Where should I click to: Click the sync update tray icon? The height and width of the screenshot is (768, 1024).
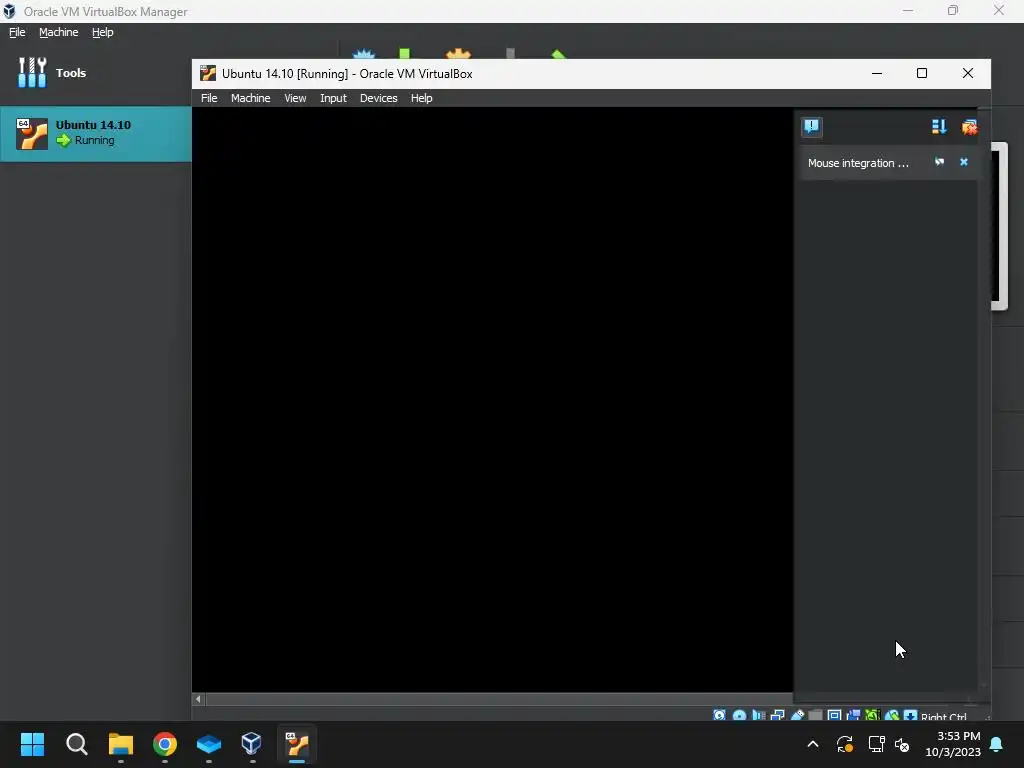tap(844, 744)
